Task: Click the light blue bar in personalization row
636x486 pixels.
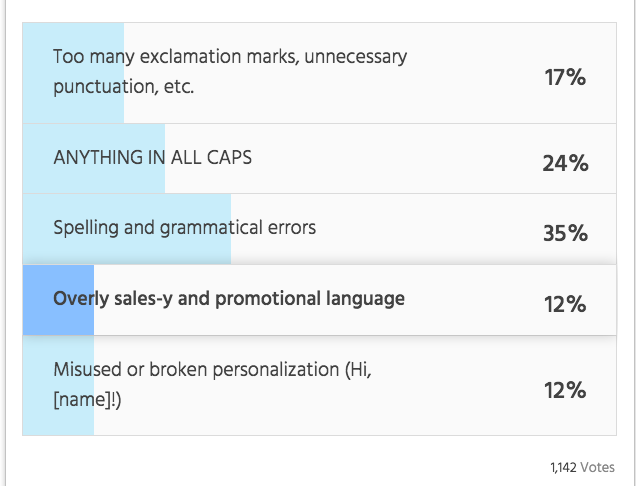Action: [x=58, y=385]
